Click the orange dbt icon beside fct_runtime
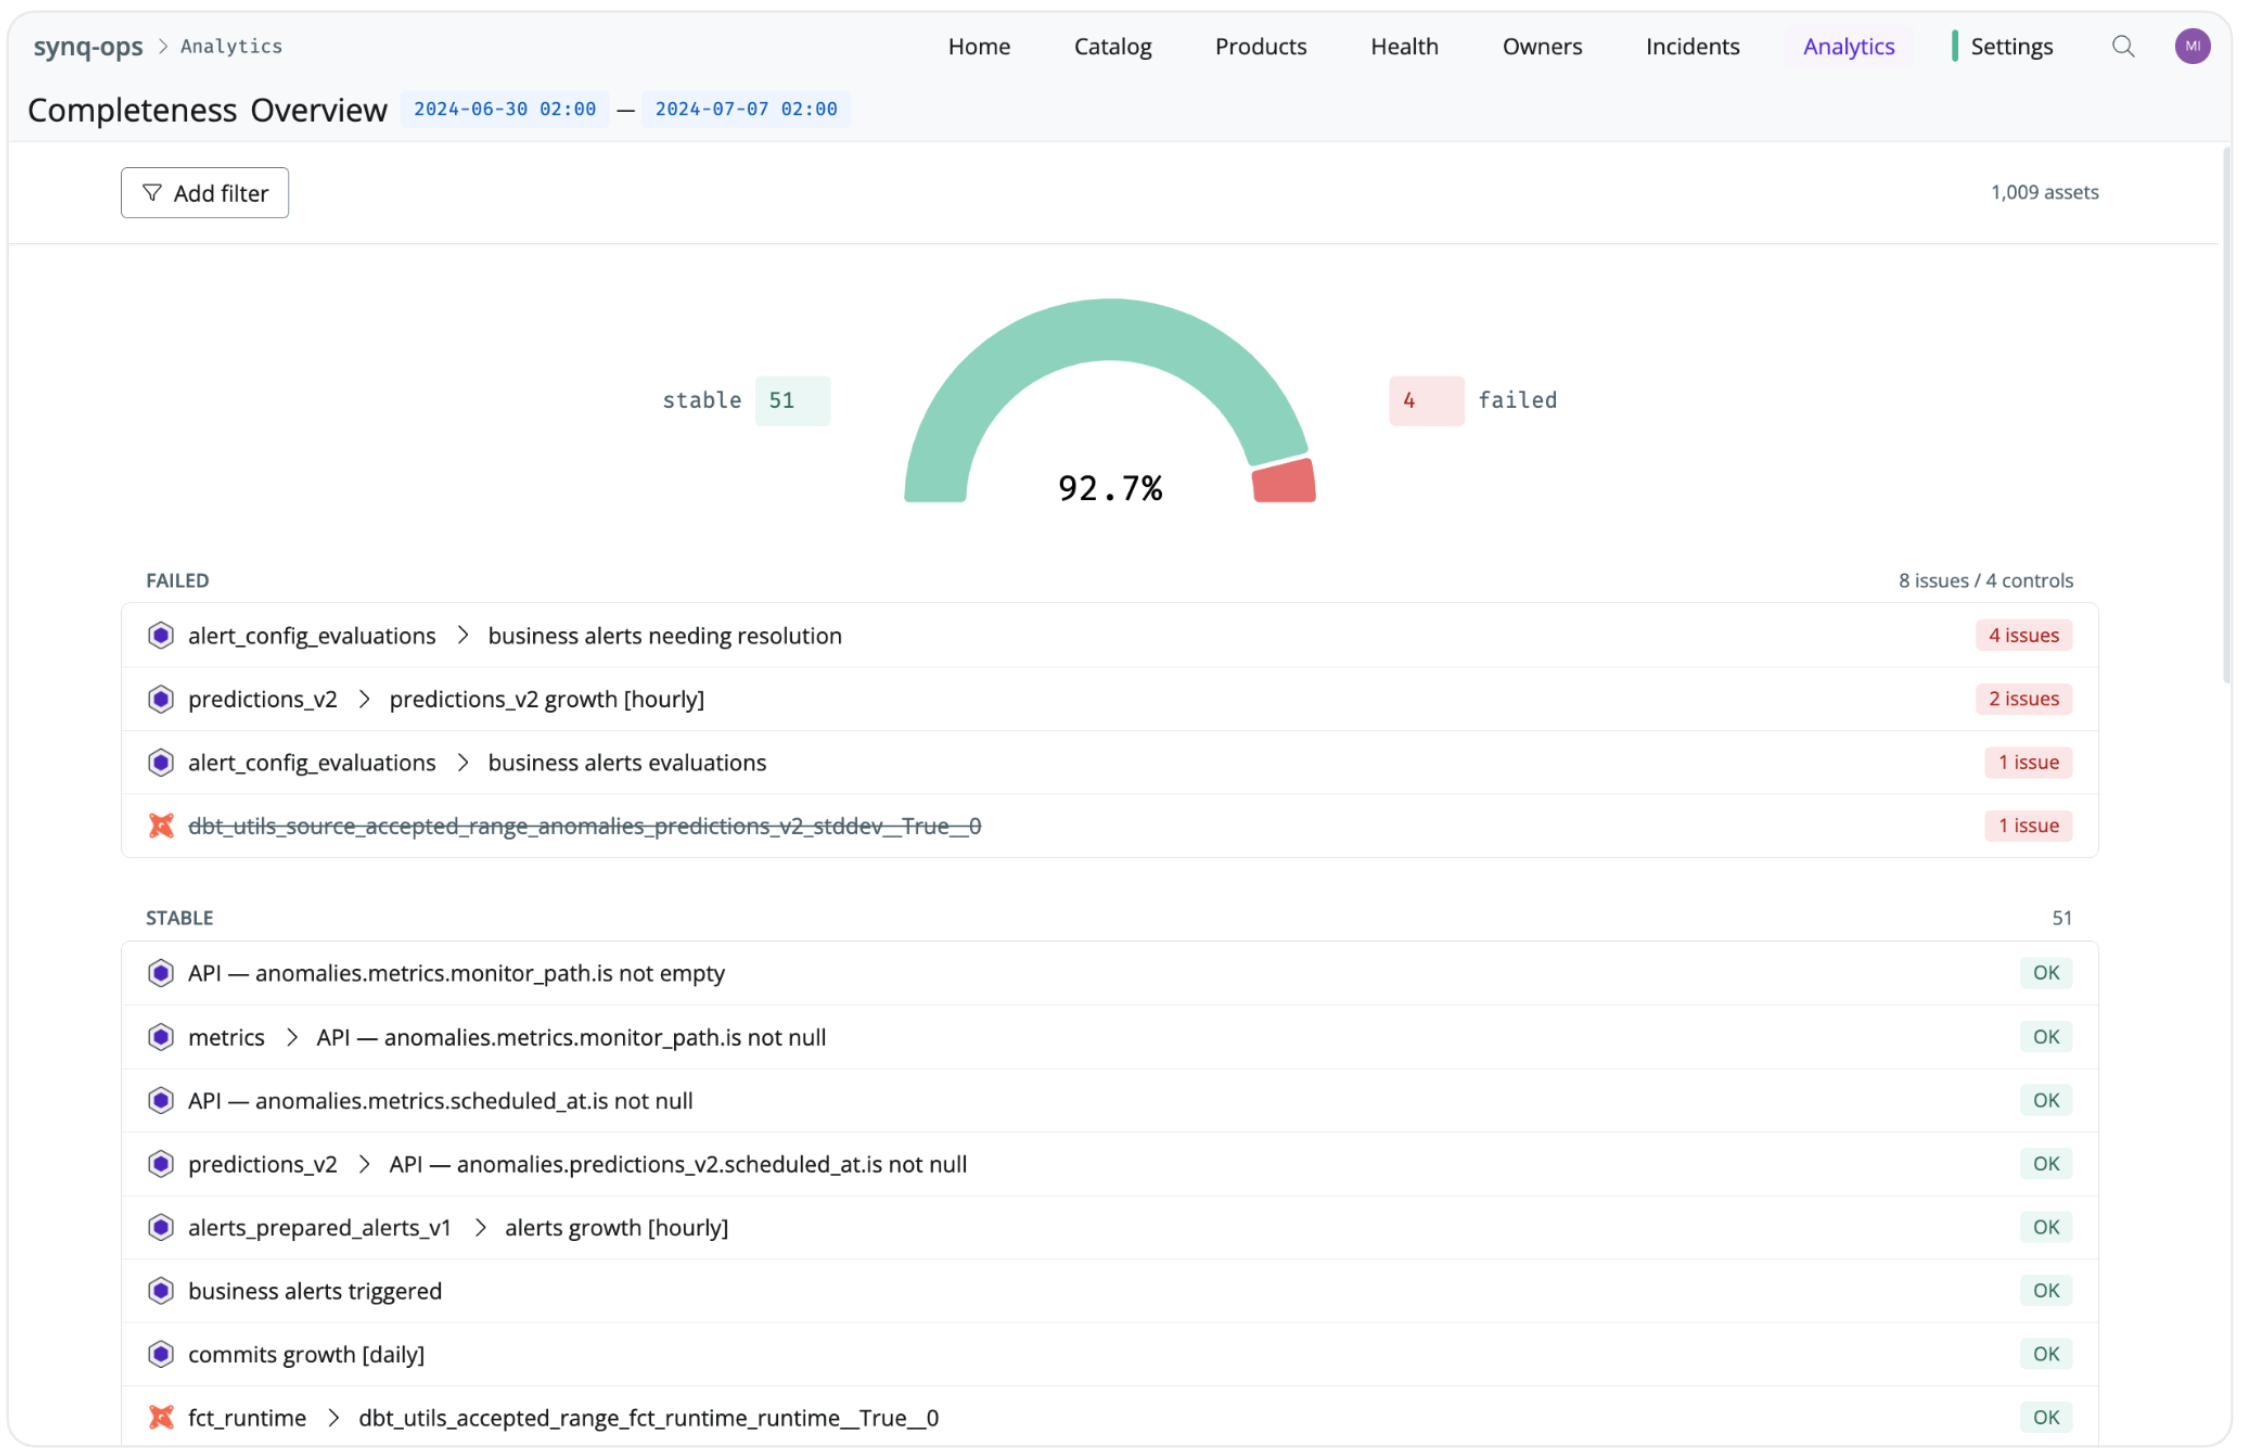2244x1456 pixels. 161,1417
